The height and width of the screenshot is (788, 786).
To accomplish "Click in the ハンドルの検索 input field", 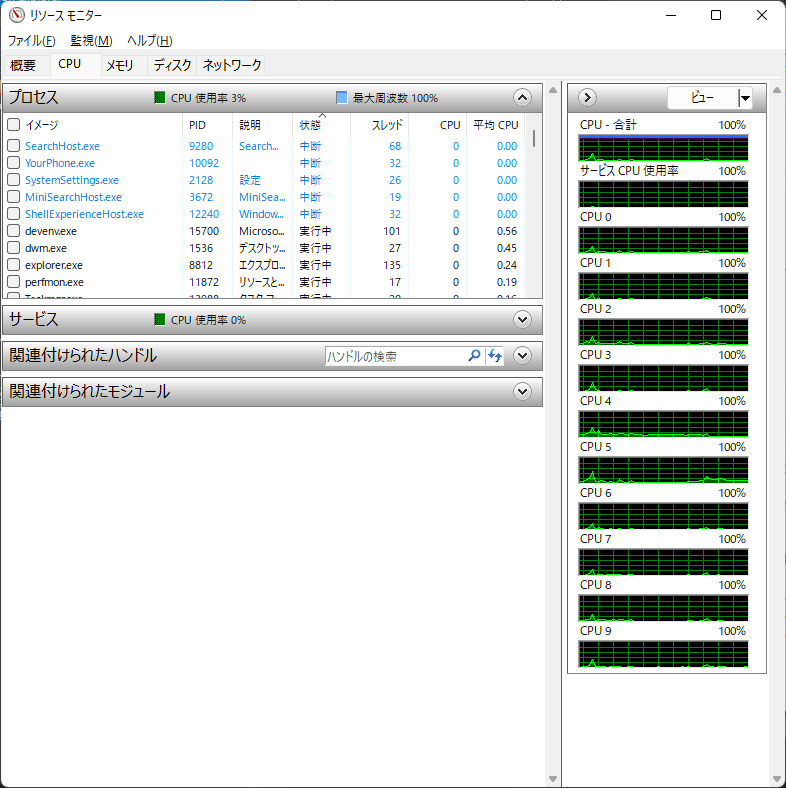I will click(x=395, y=356).
